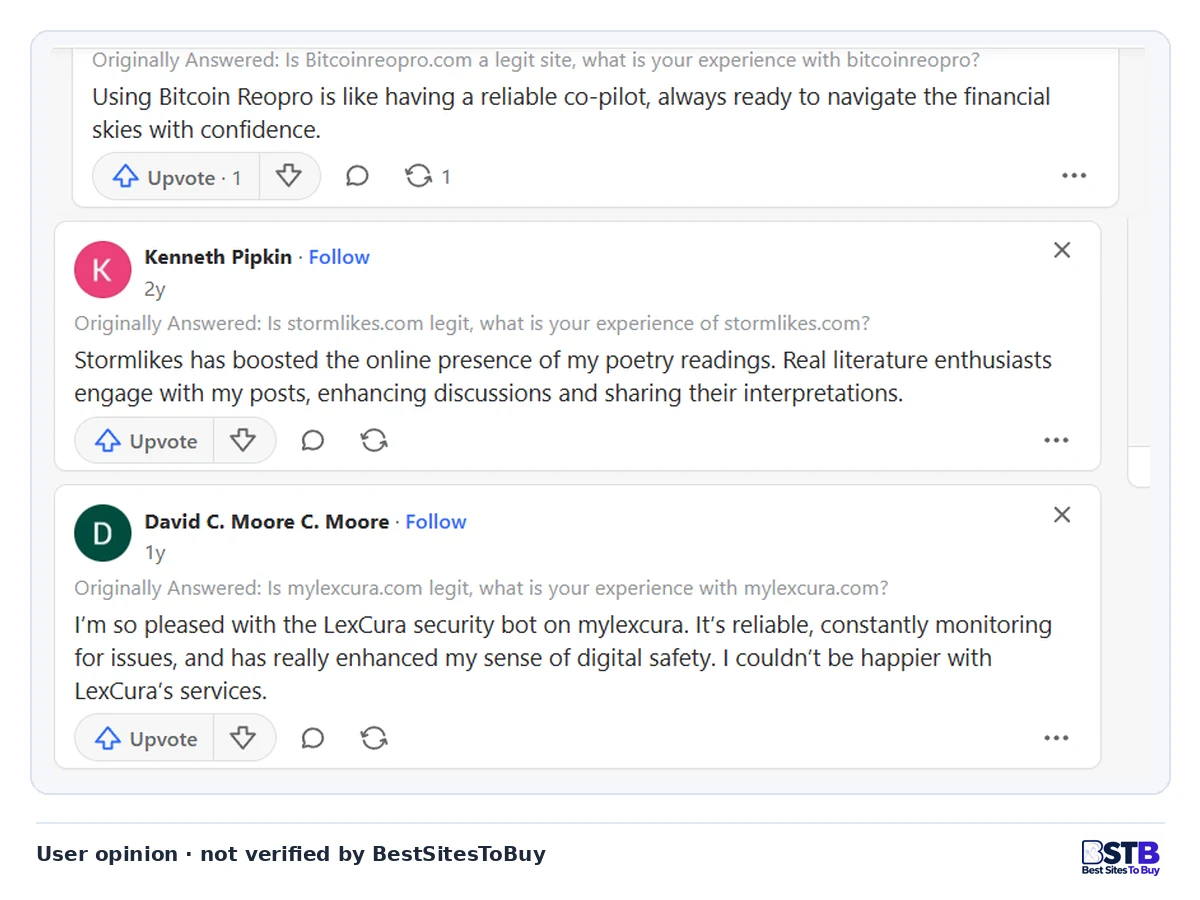Comment on David C. Moore's answer
The height and width of the screenshot is (900, 1200).
(313, 739)
